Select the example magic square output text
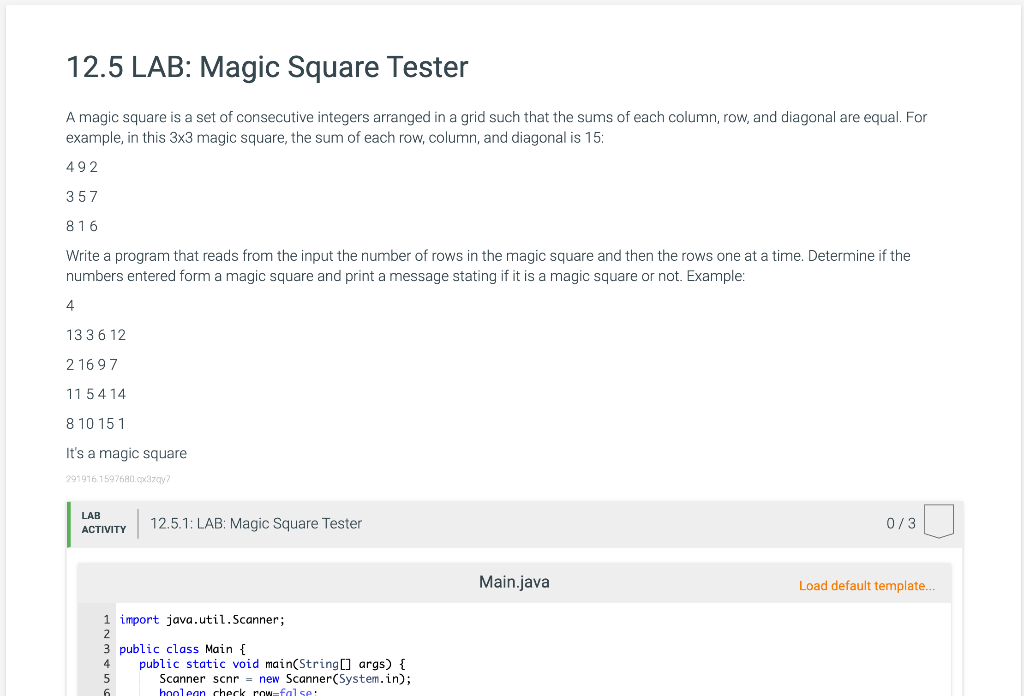Viewport: 1024px width, 696px height. point(126,453)
